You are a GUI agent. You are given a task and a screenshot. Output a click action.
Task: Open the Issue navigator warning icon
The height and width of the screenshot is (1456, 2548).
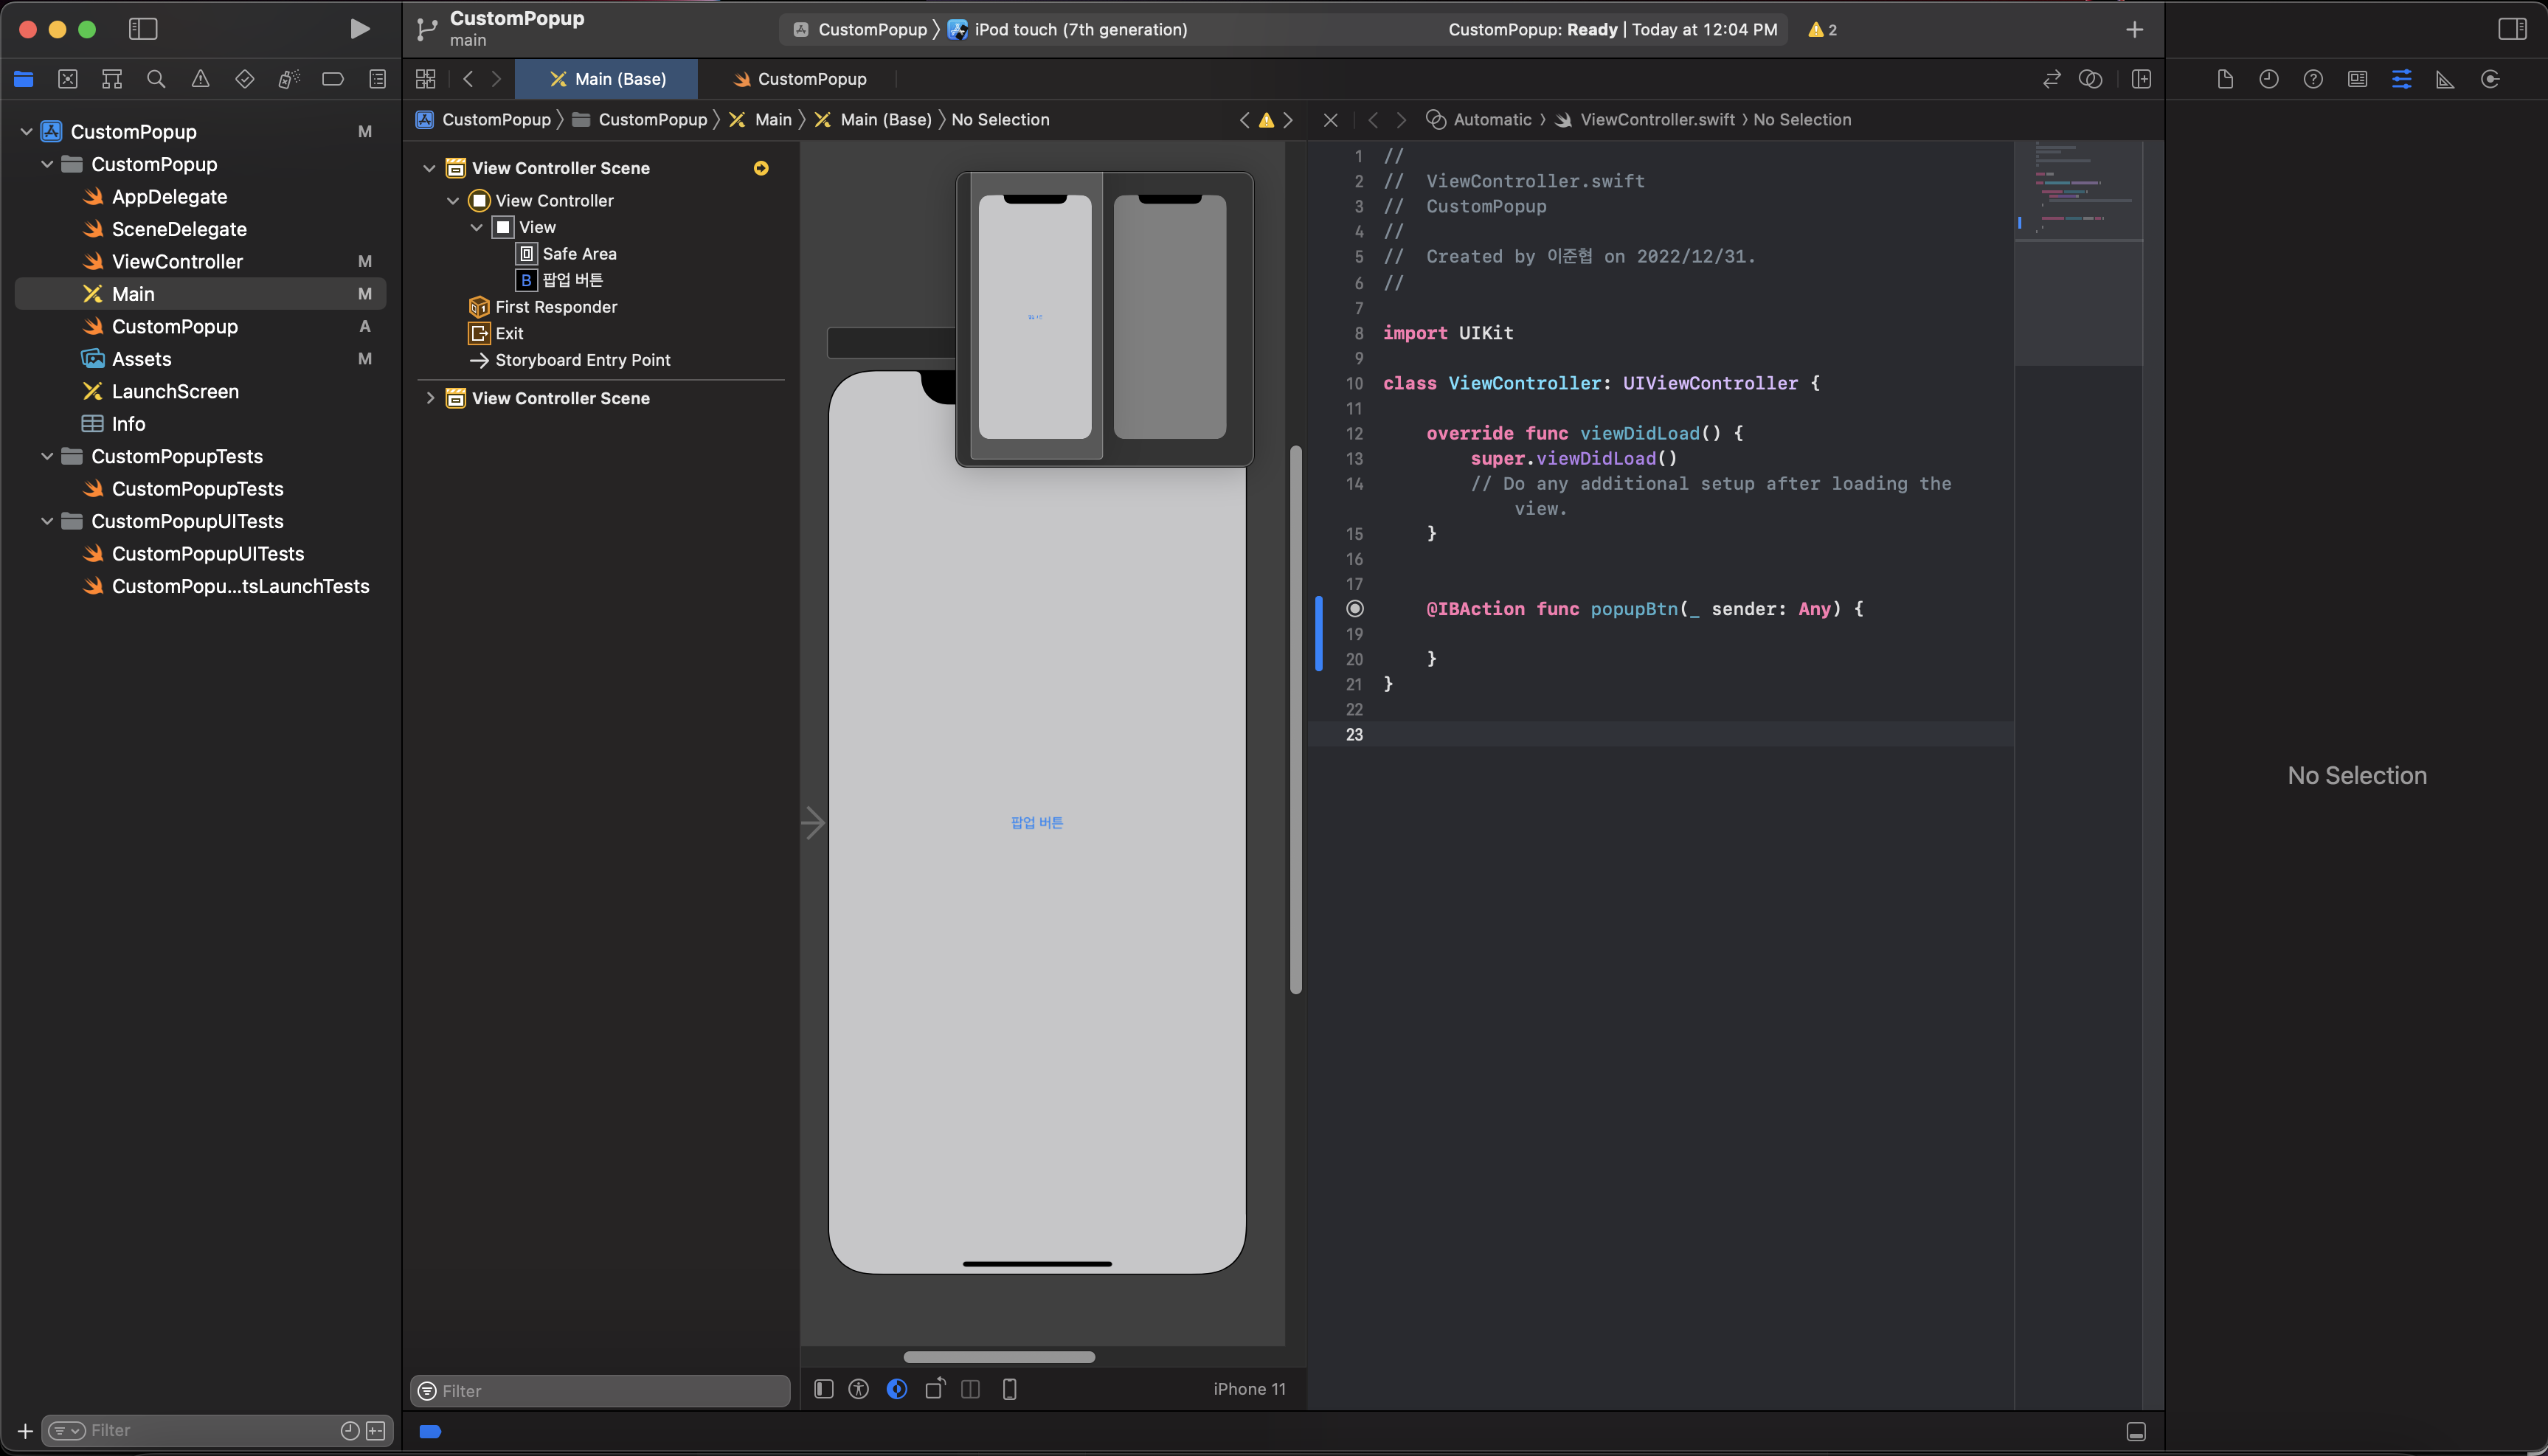[200, 79]
